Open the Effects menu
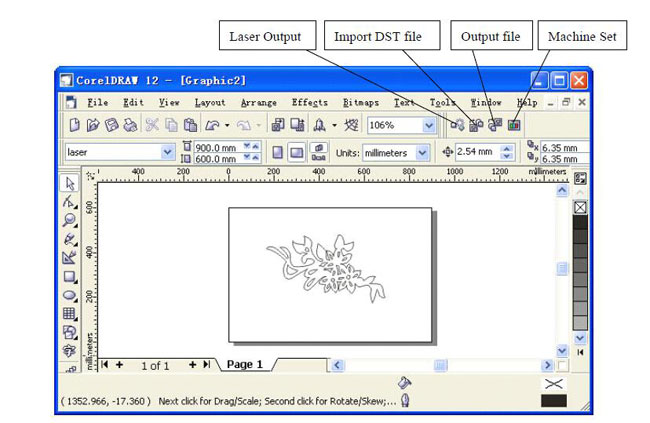 309,102
